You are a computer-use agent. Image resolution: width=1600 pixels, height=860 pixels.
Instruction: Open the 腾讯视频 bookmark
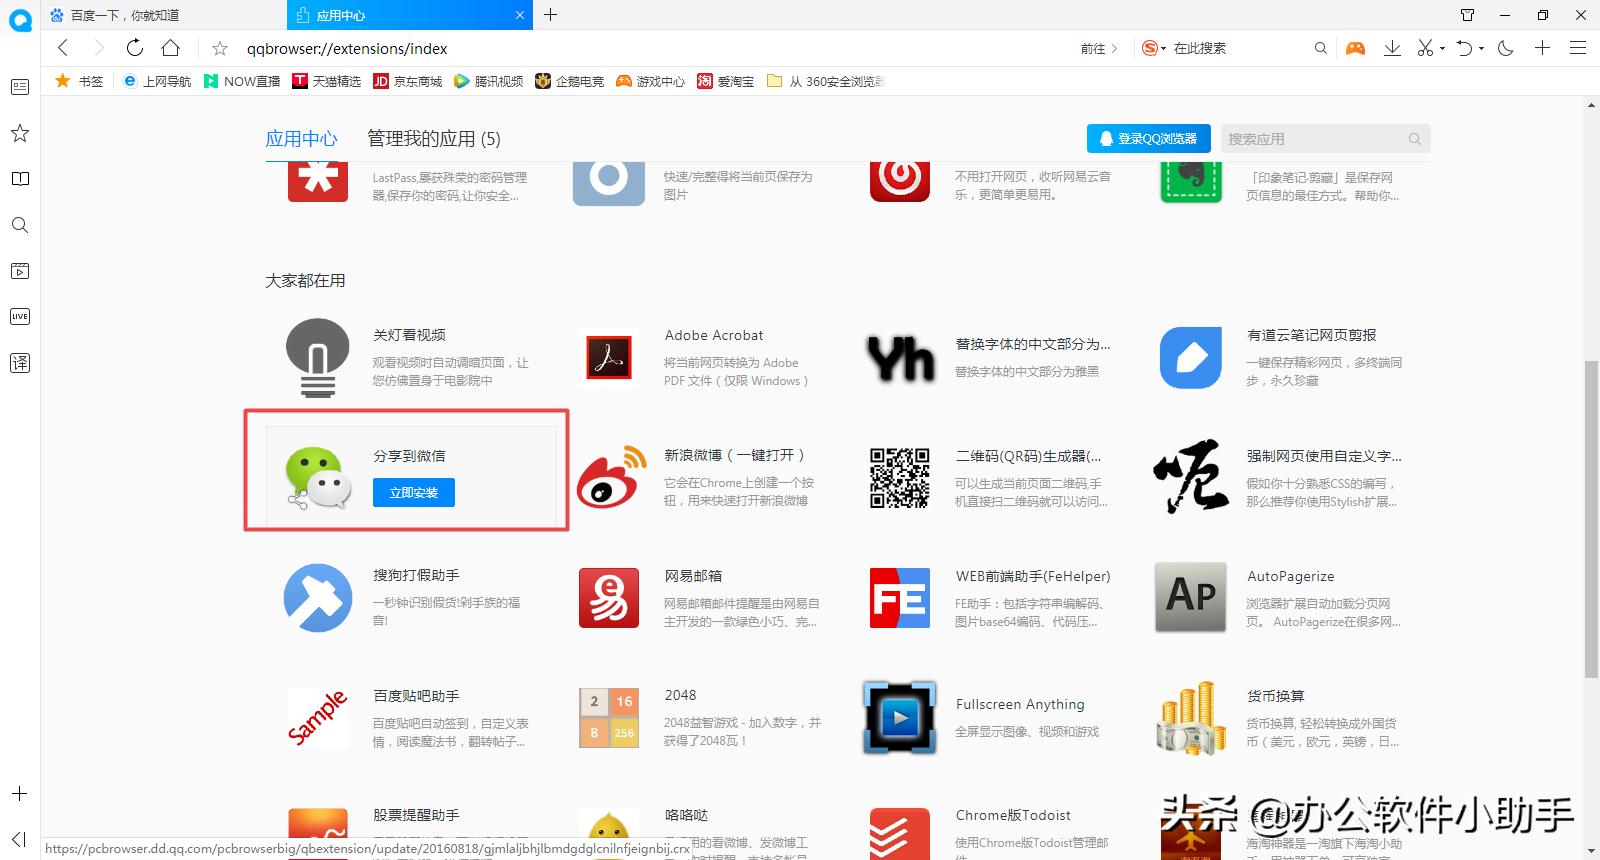pos(489,81)
